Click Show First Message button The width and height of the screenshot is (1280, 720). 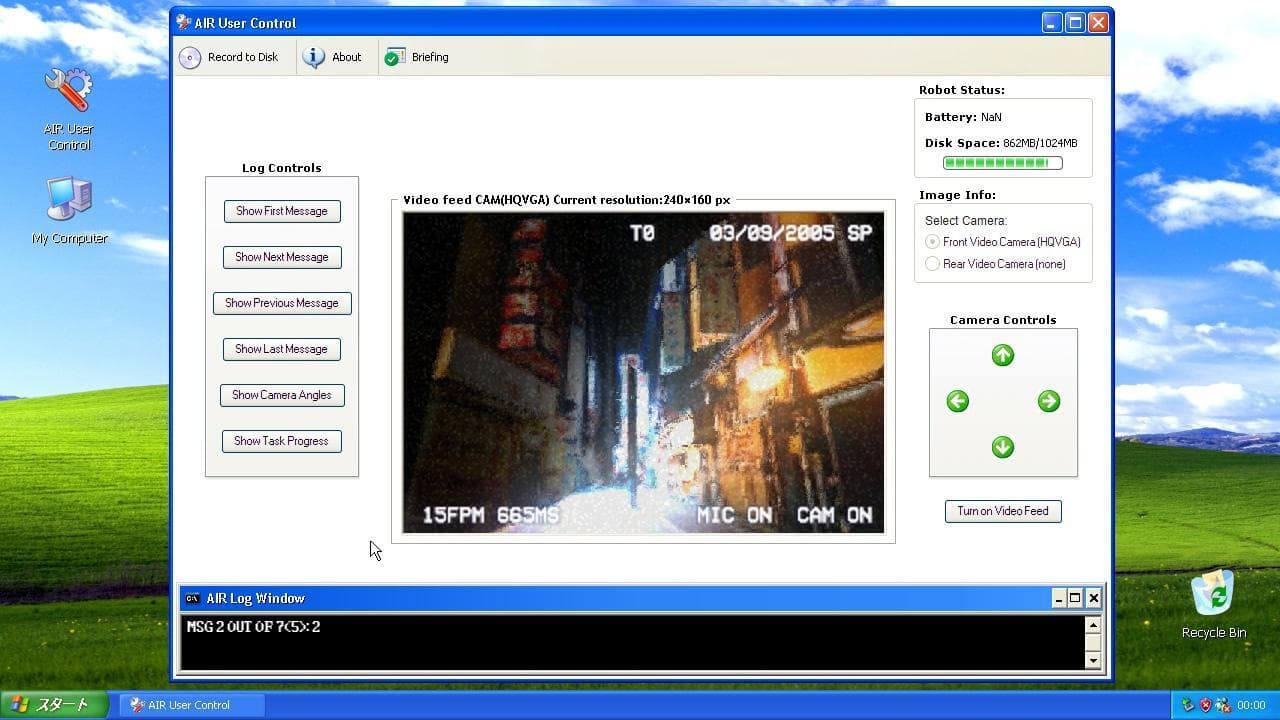(282, 211)
